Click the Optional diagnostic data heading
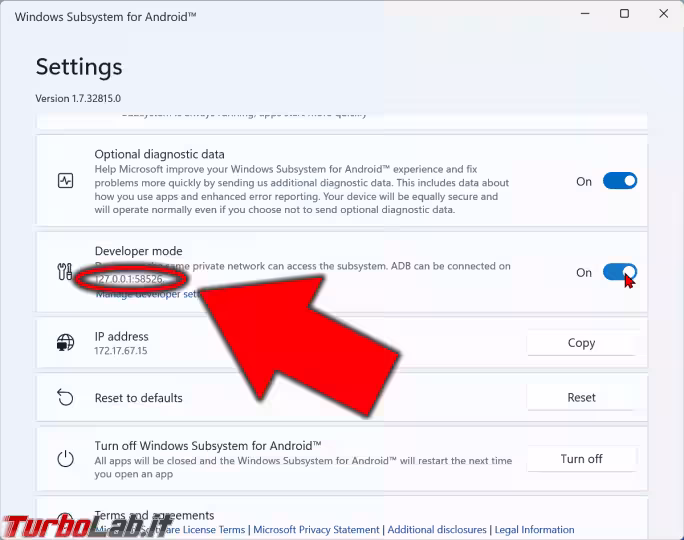The height and width of the screenshot is (540, 684). 160,154
